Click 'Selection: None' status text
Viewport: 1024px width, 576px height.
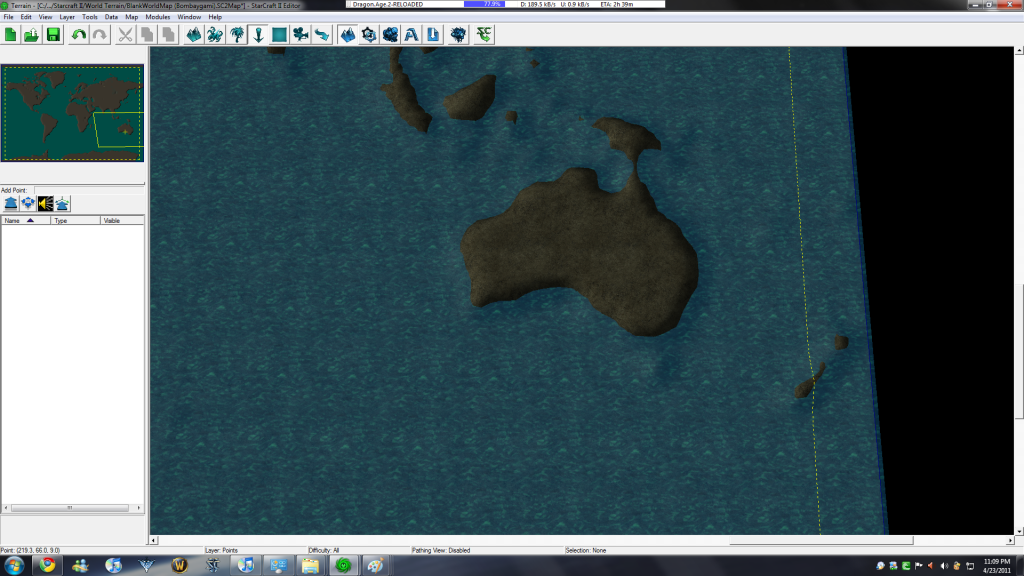click(586, 551)
